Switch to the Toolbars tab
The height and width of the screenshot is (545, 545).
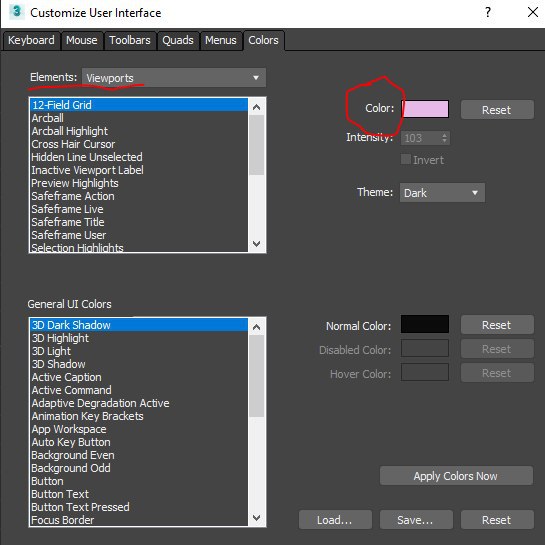pyautogui.click(x=130, y=40)
